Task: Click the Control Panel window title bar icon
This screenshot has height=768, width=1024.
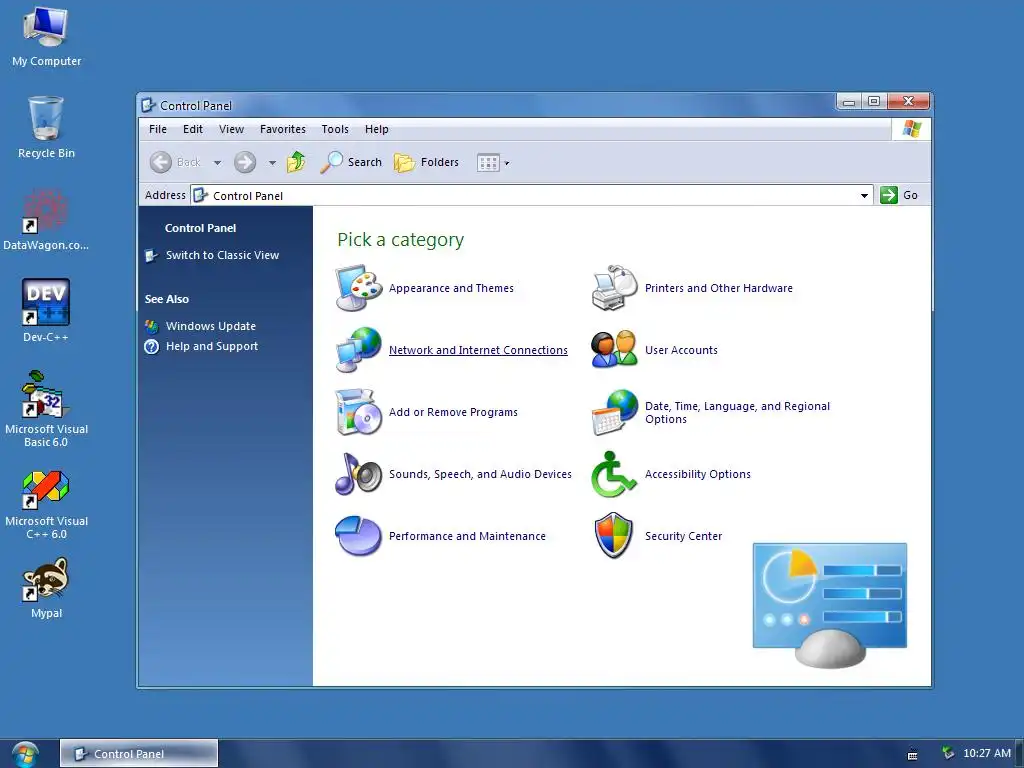Action: 149,105
